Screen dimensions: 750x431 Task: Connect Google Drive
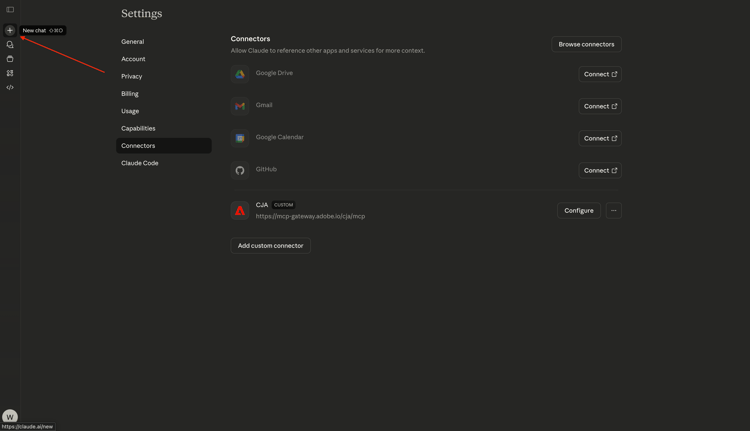(x=600, y=74)
